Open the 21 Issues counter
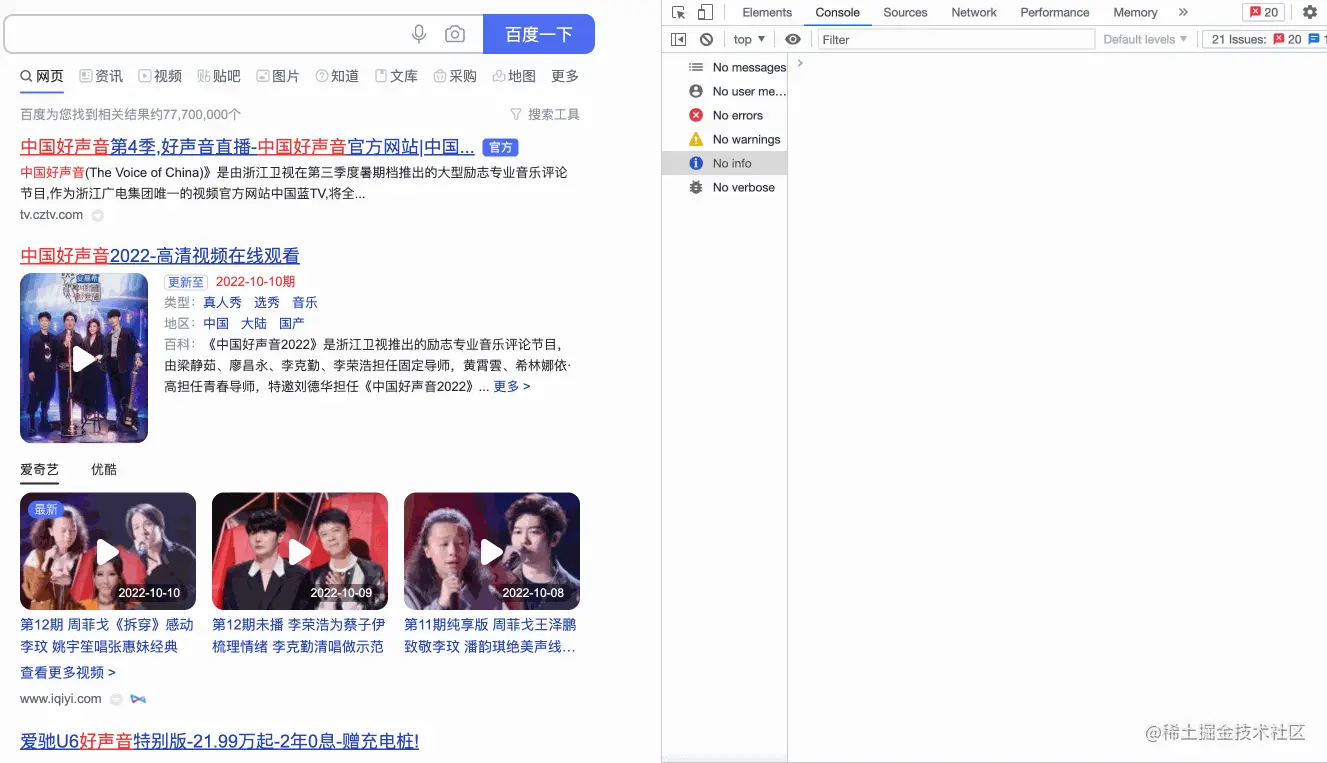The height and width of the screenshot is (763, 1327). point(1264,40)
